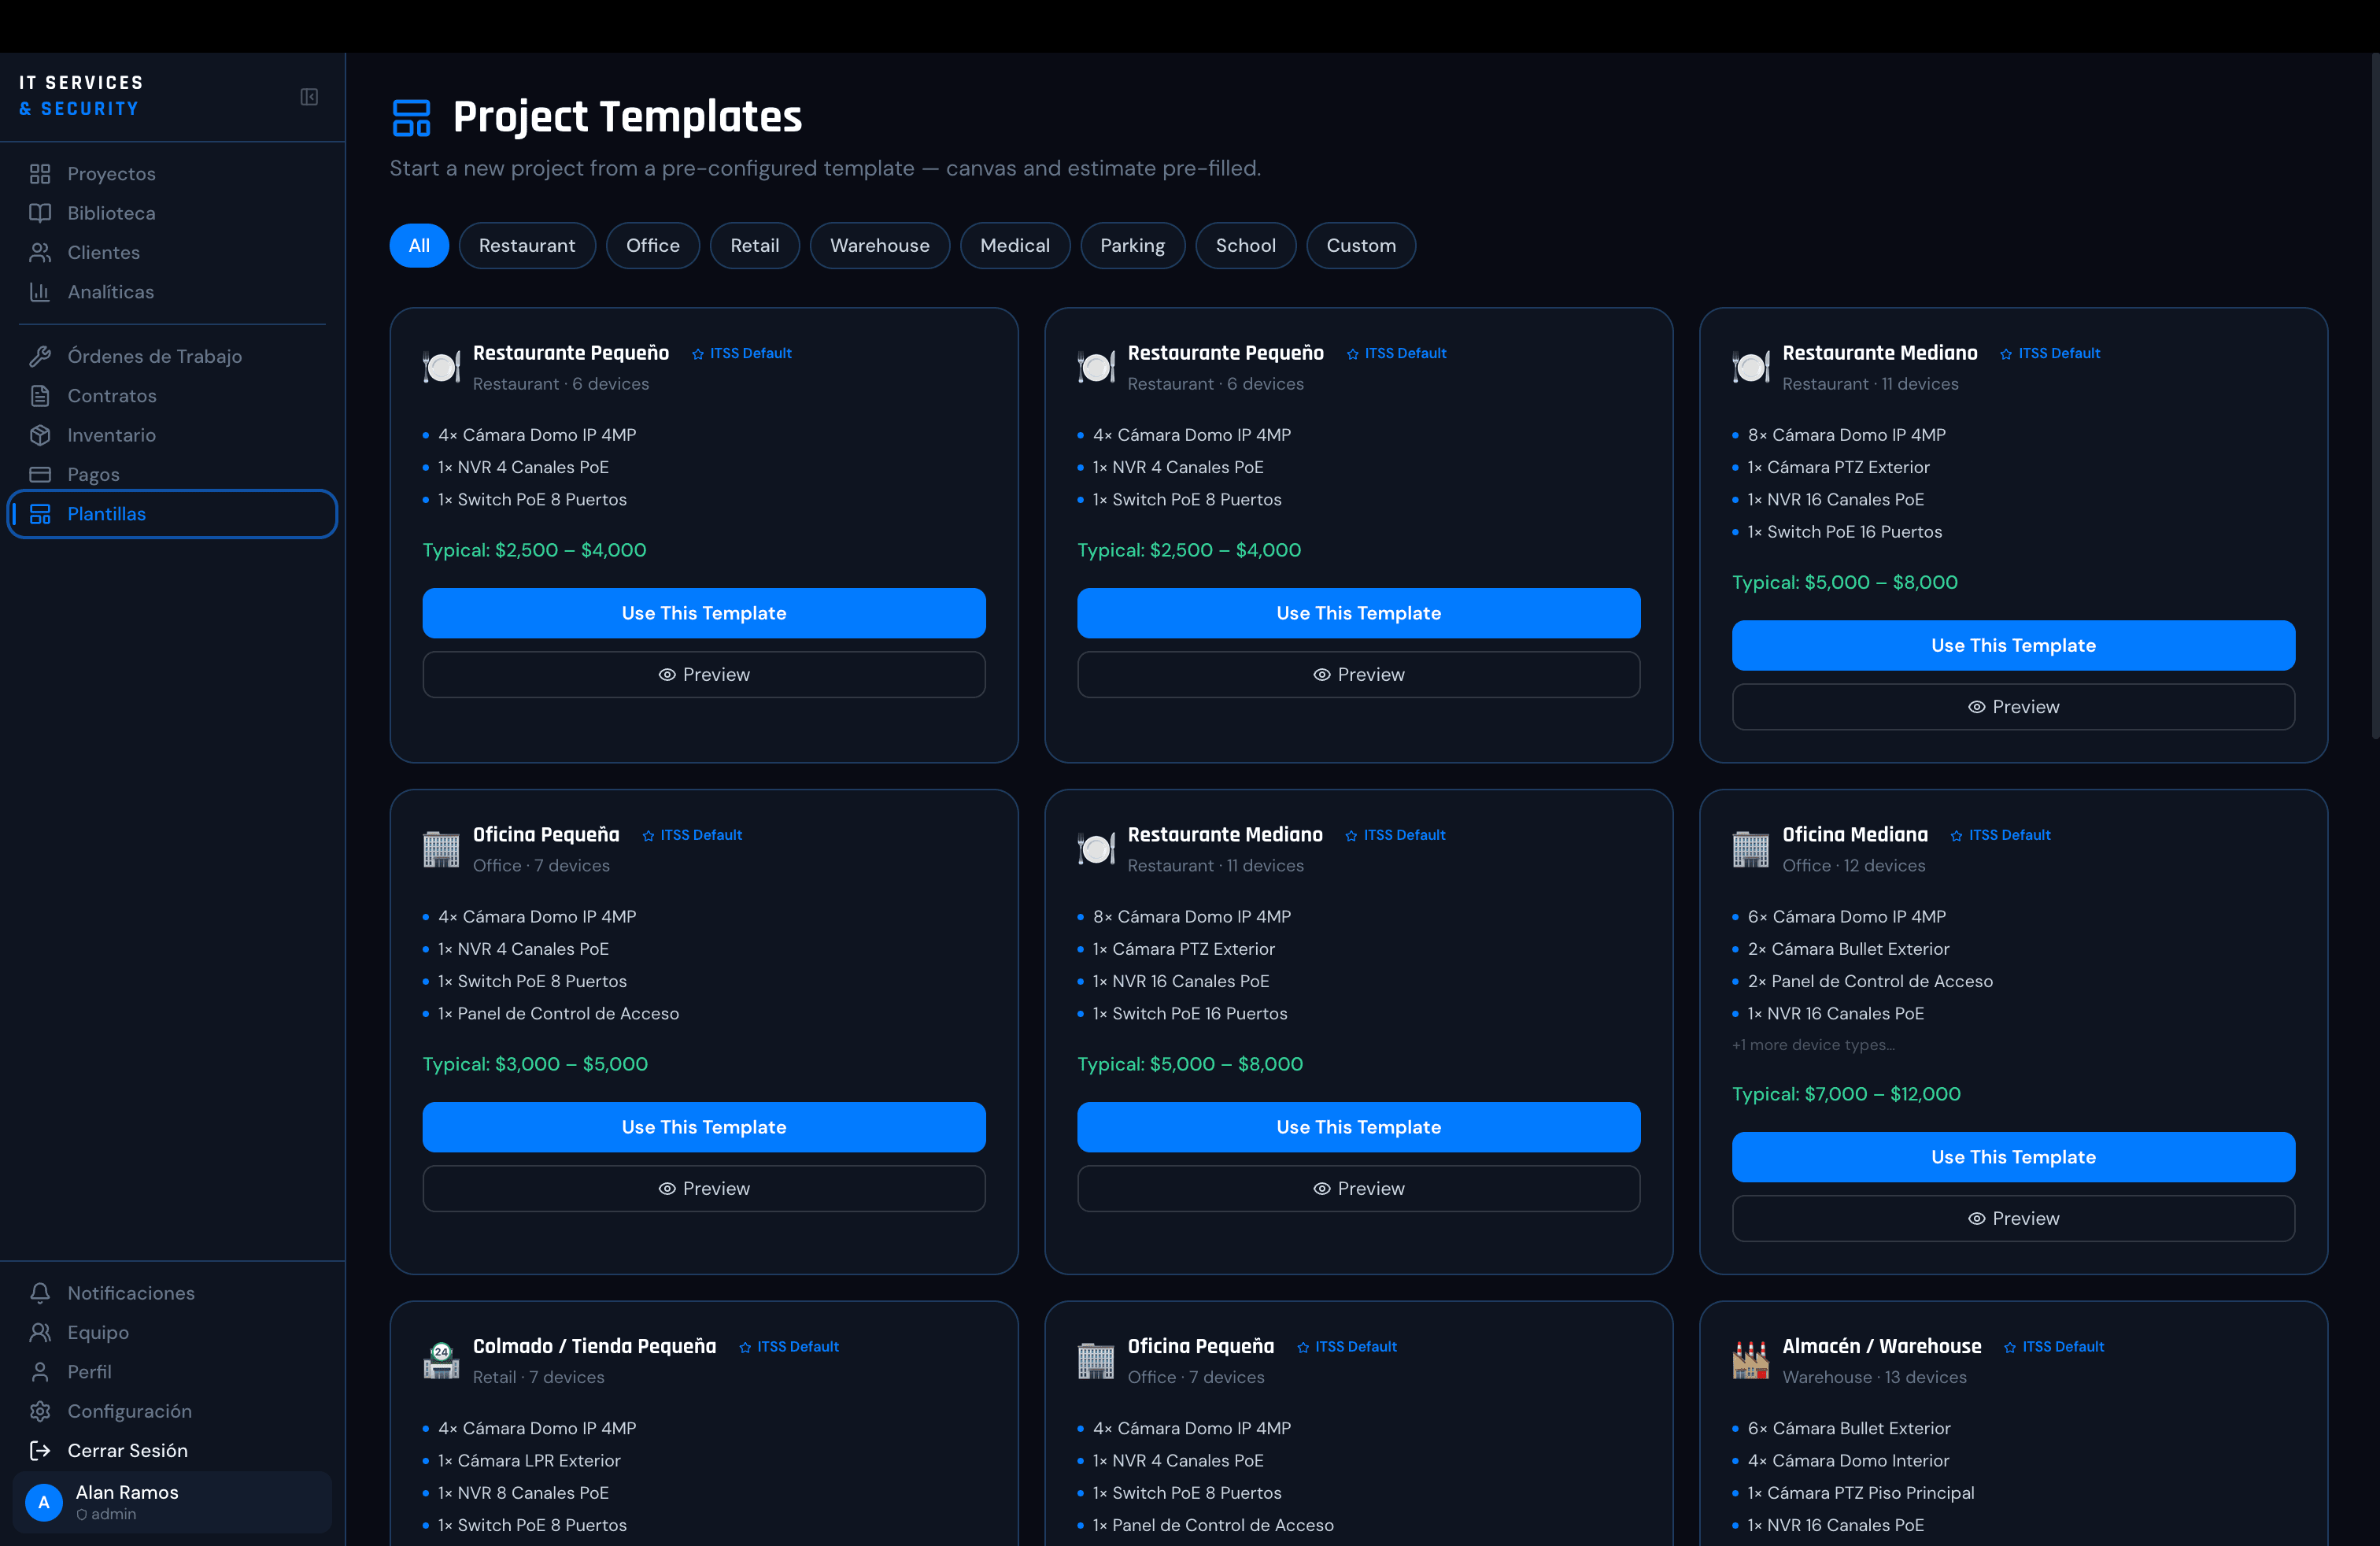Select the All filter tab
Image resolution: width=2380 pixels, height=1546 pixels.
point(419,245)
